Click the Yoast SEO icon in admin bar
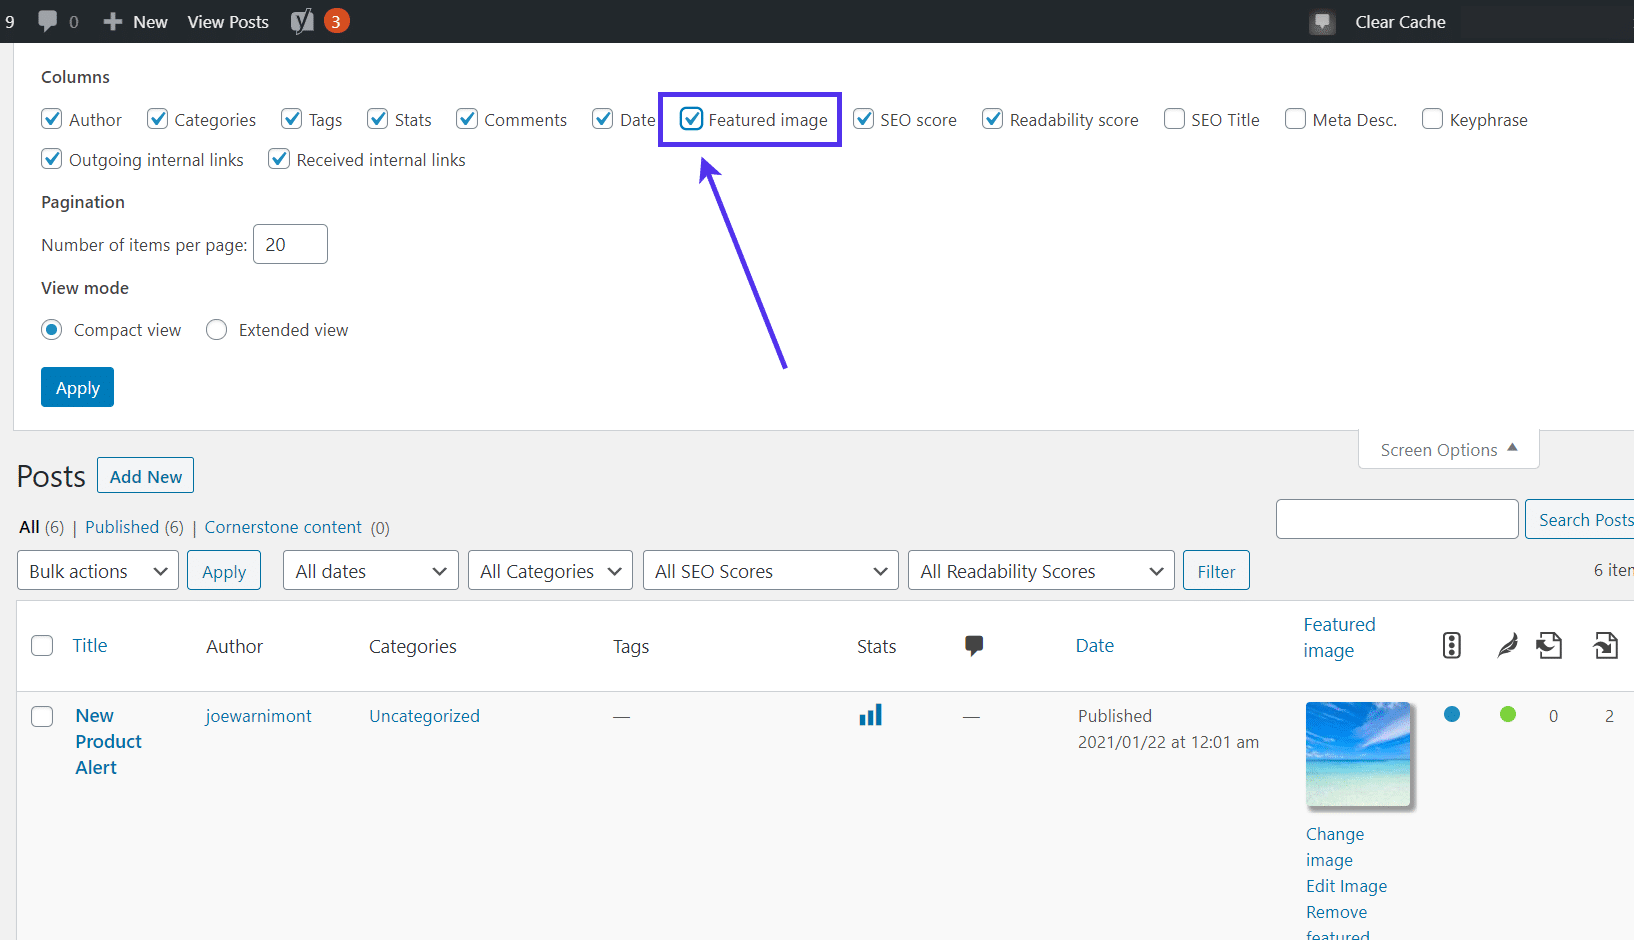Viewport: 1634px width, 940px height. click(302, 21)
